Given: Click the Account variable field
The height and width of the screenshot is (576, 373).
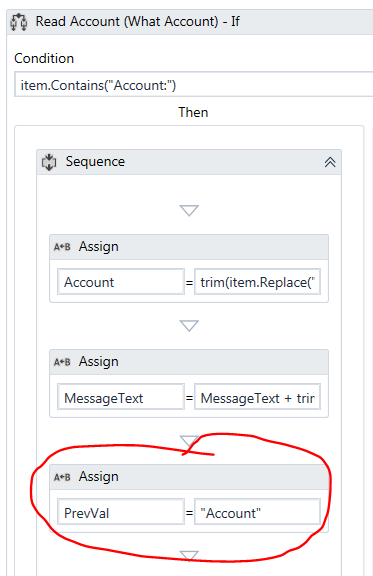Looking at the screenshot, I should pyautogui.click(x=121, y=282).
